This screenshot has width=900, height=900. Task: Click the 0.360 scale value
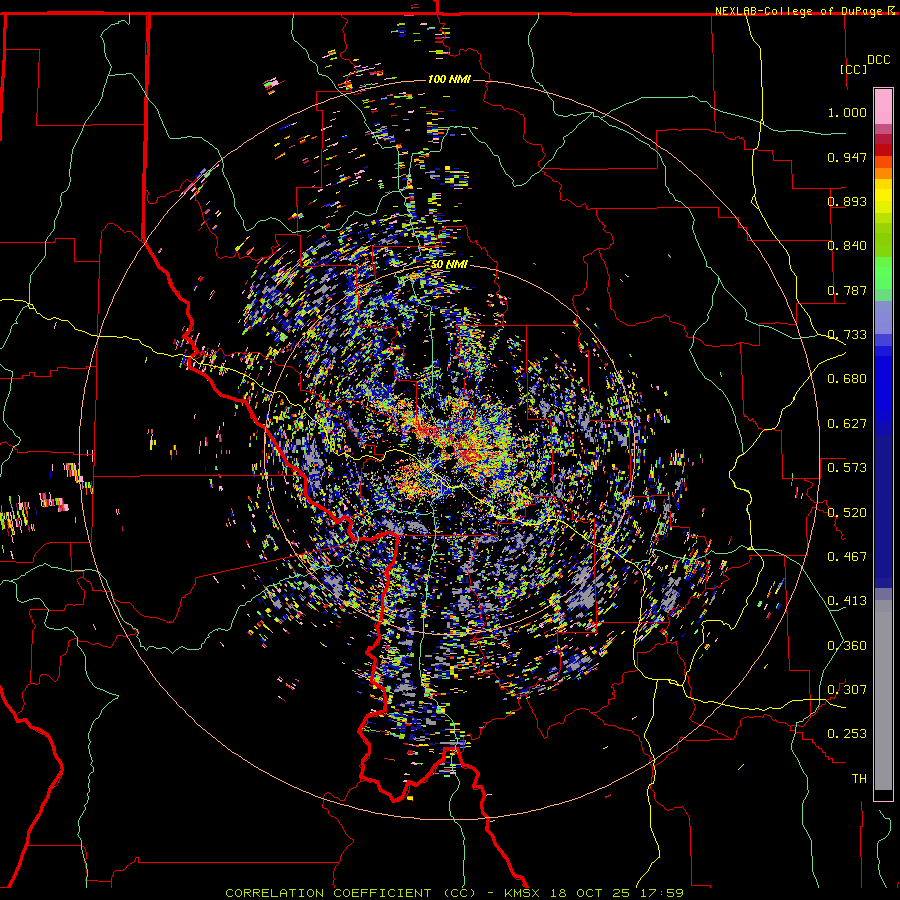(x=847, y=646)
